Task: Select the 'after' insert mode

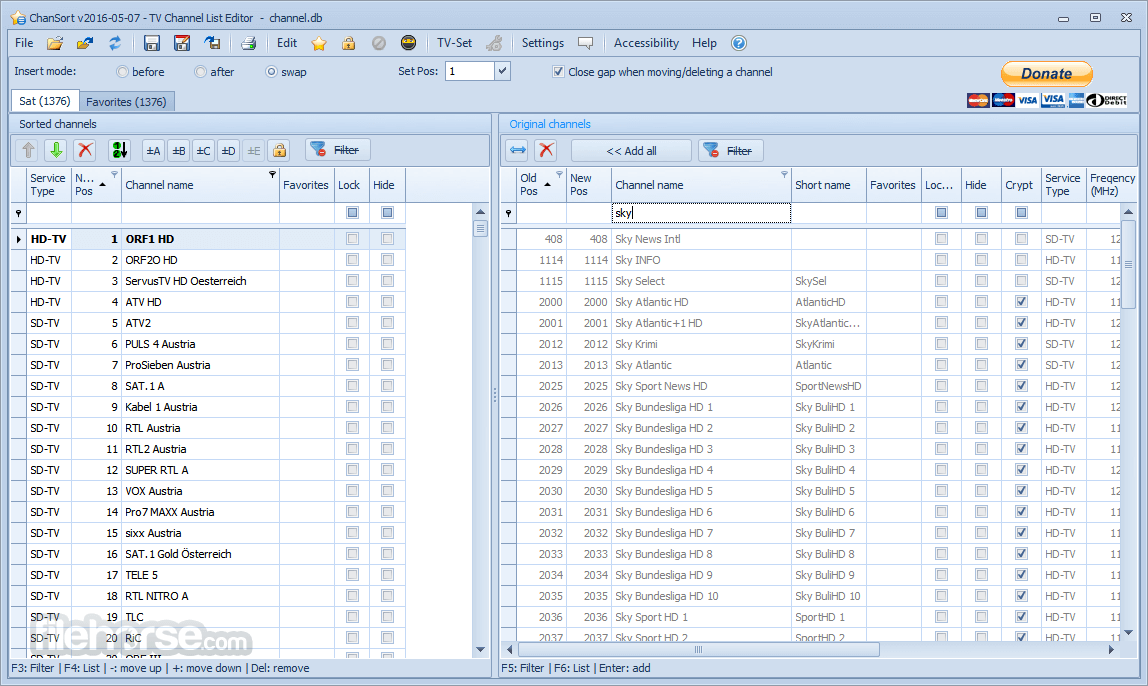Action: 200,72
